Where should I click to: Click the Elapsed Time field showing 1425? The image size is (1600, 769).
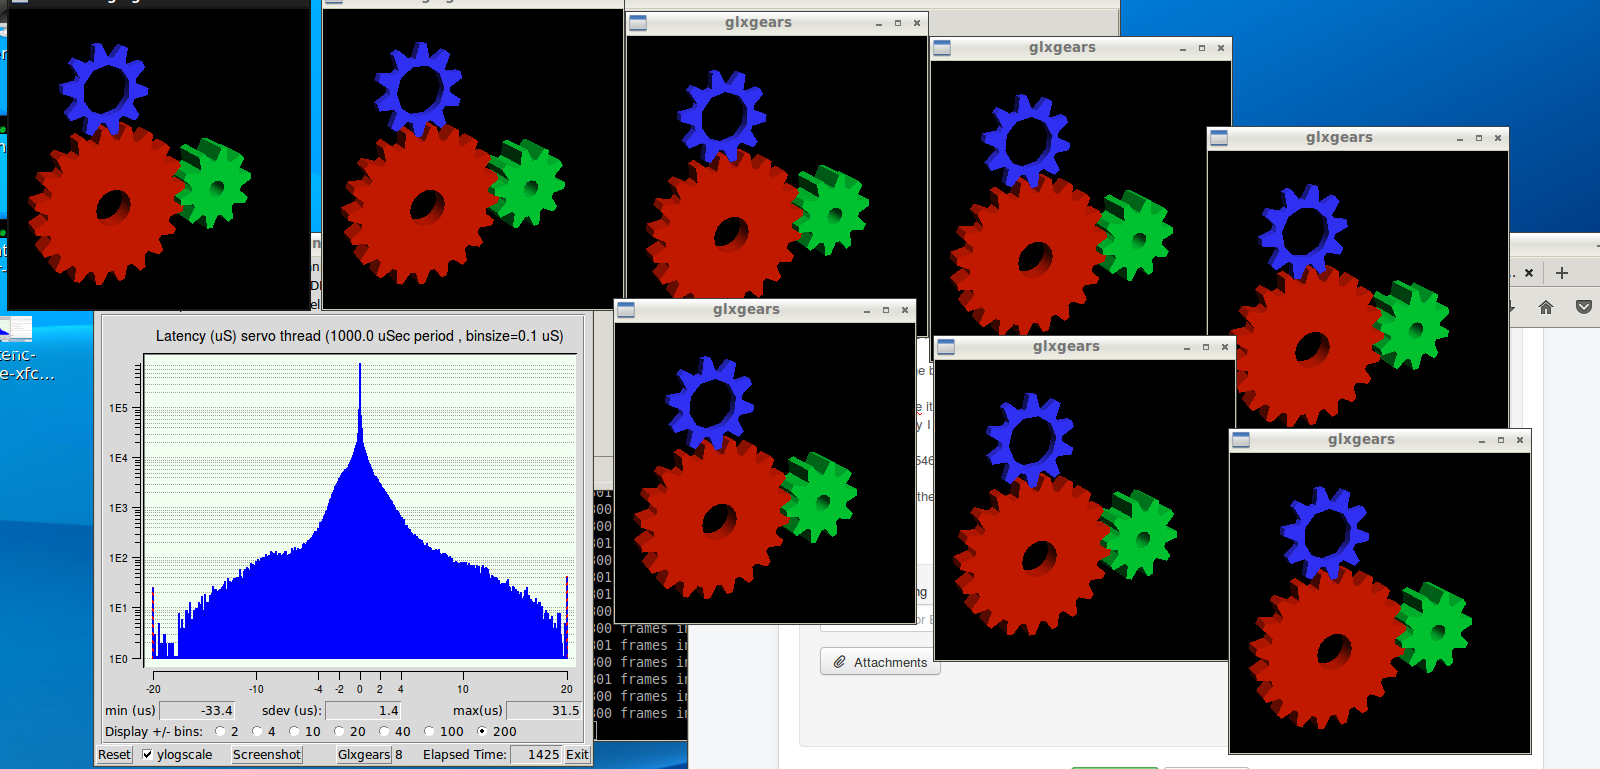click(x=537, y=754)
